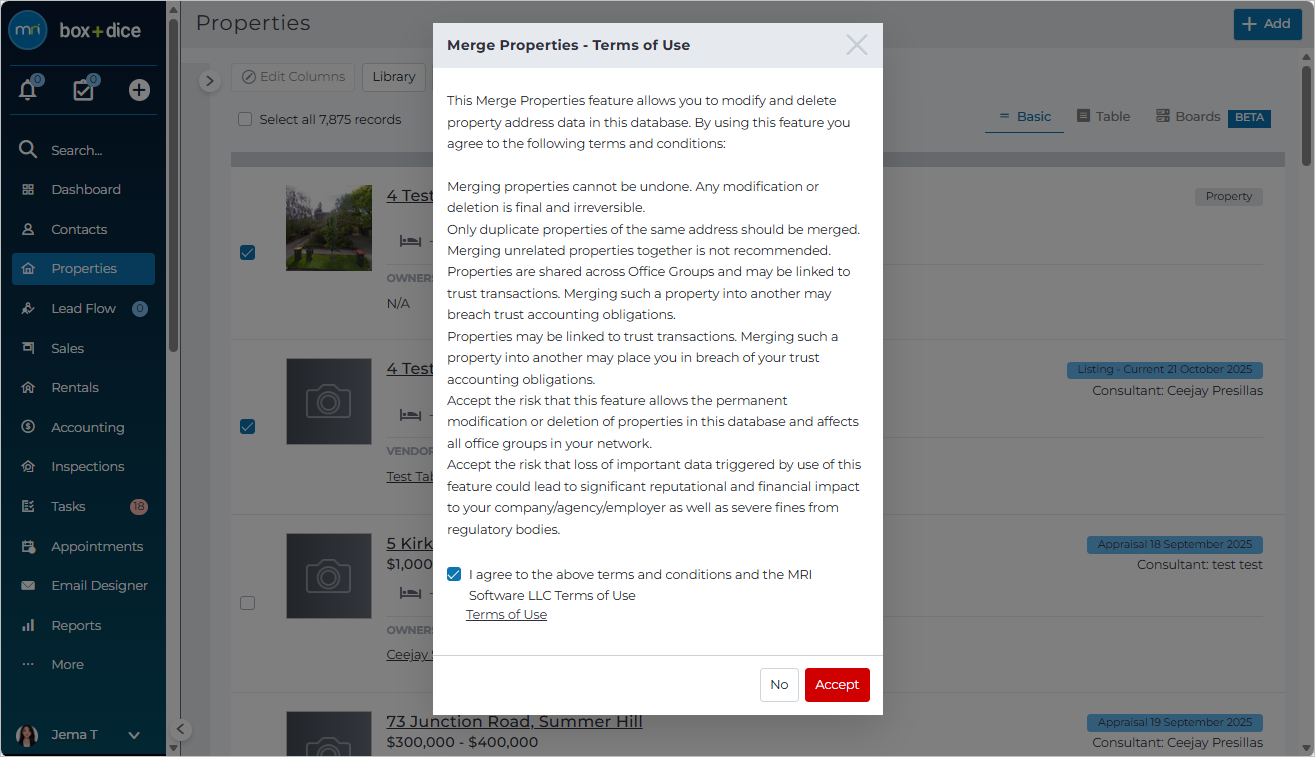Expand the More menu in sidebar

84,664
